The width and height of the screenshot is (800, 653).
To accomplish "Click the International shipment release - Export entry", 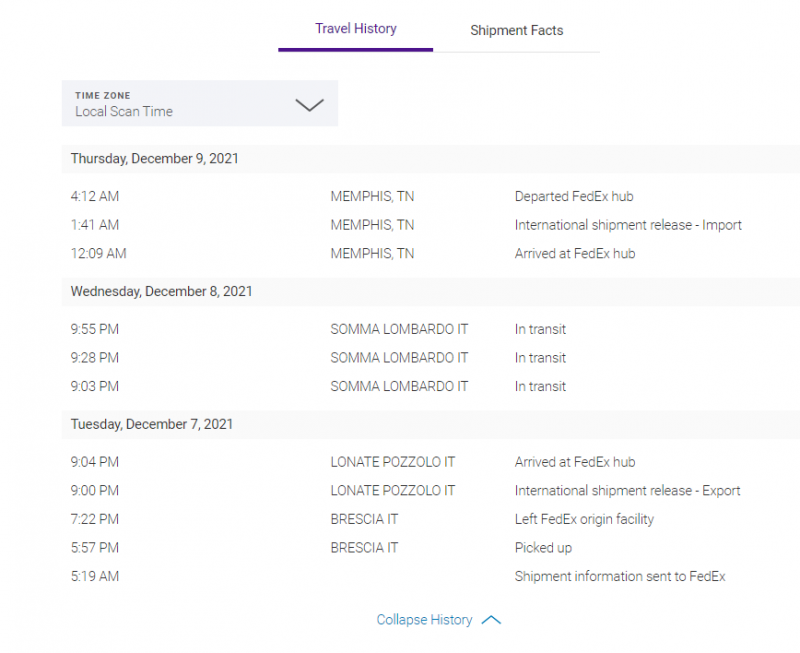I will point(627,490).
